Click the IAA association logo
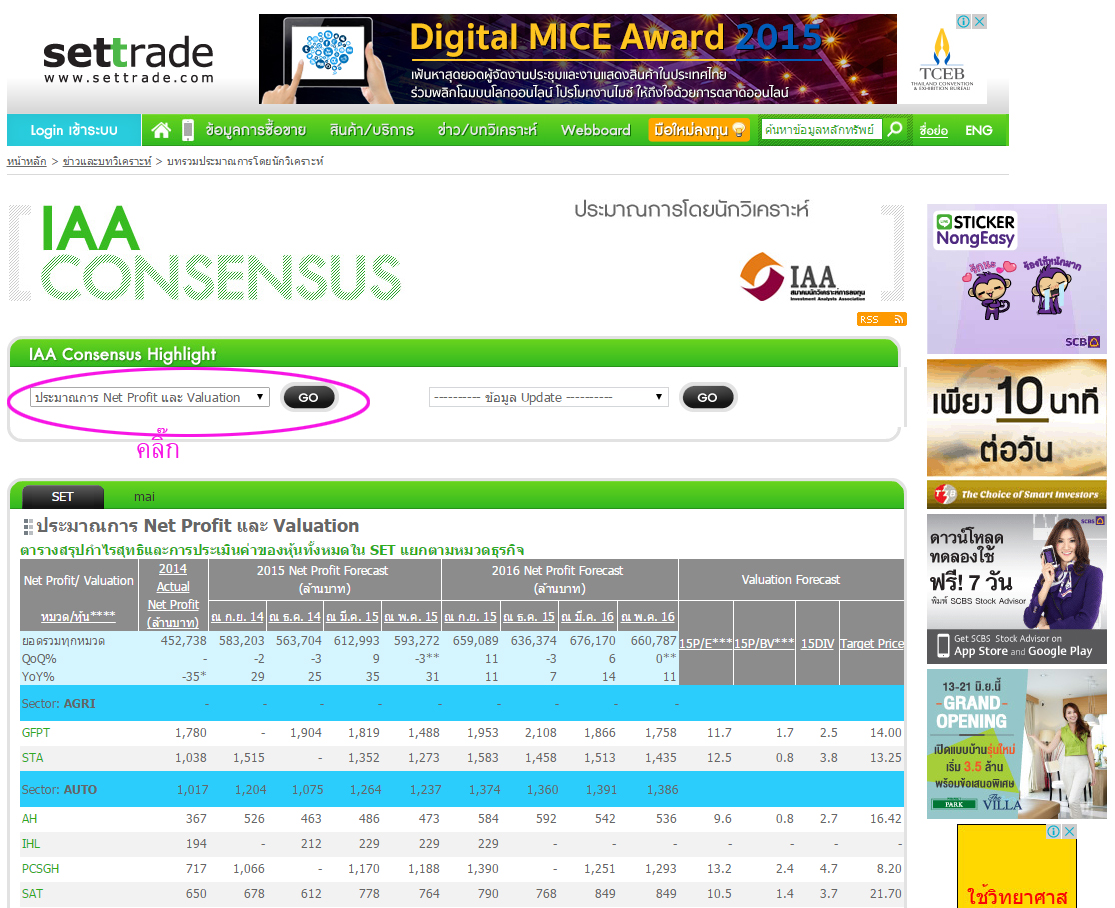 [802, 276]
